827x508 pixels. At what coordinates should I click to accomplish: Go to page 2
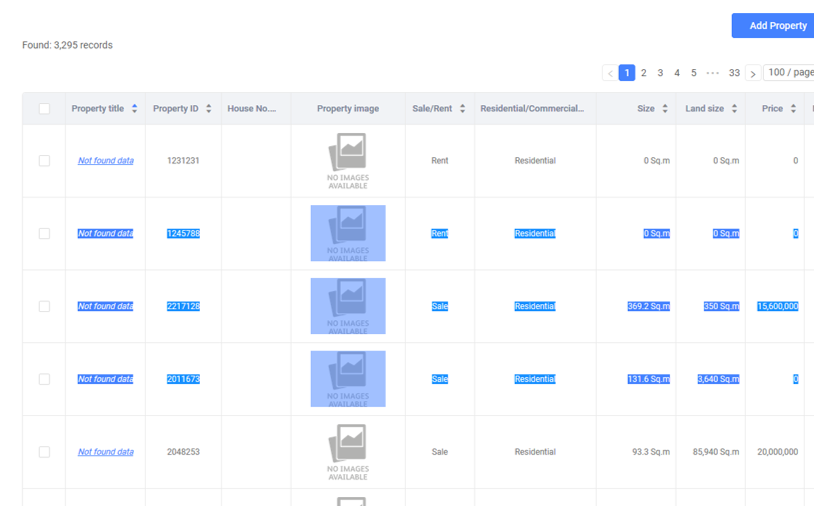[644, 73]
